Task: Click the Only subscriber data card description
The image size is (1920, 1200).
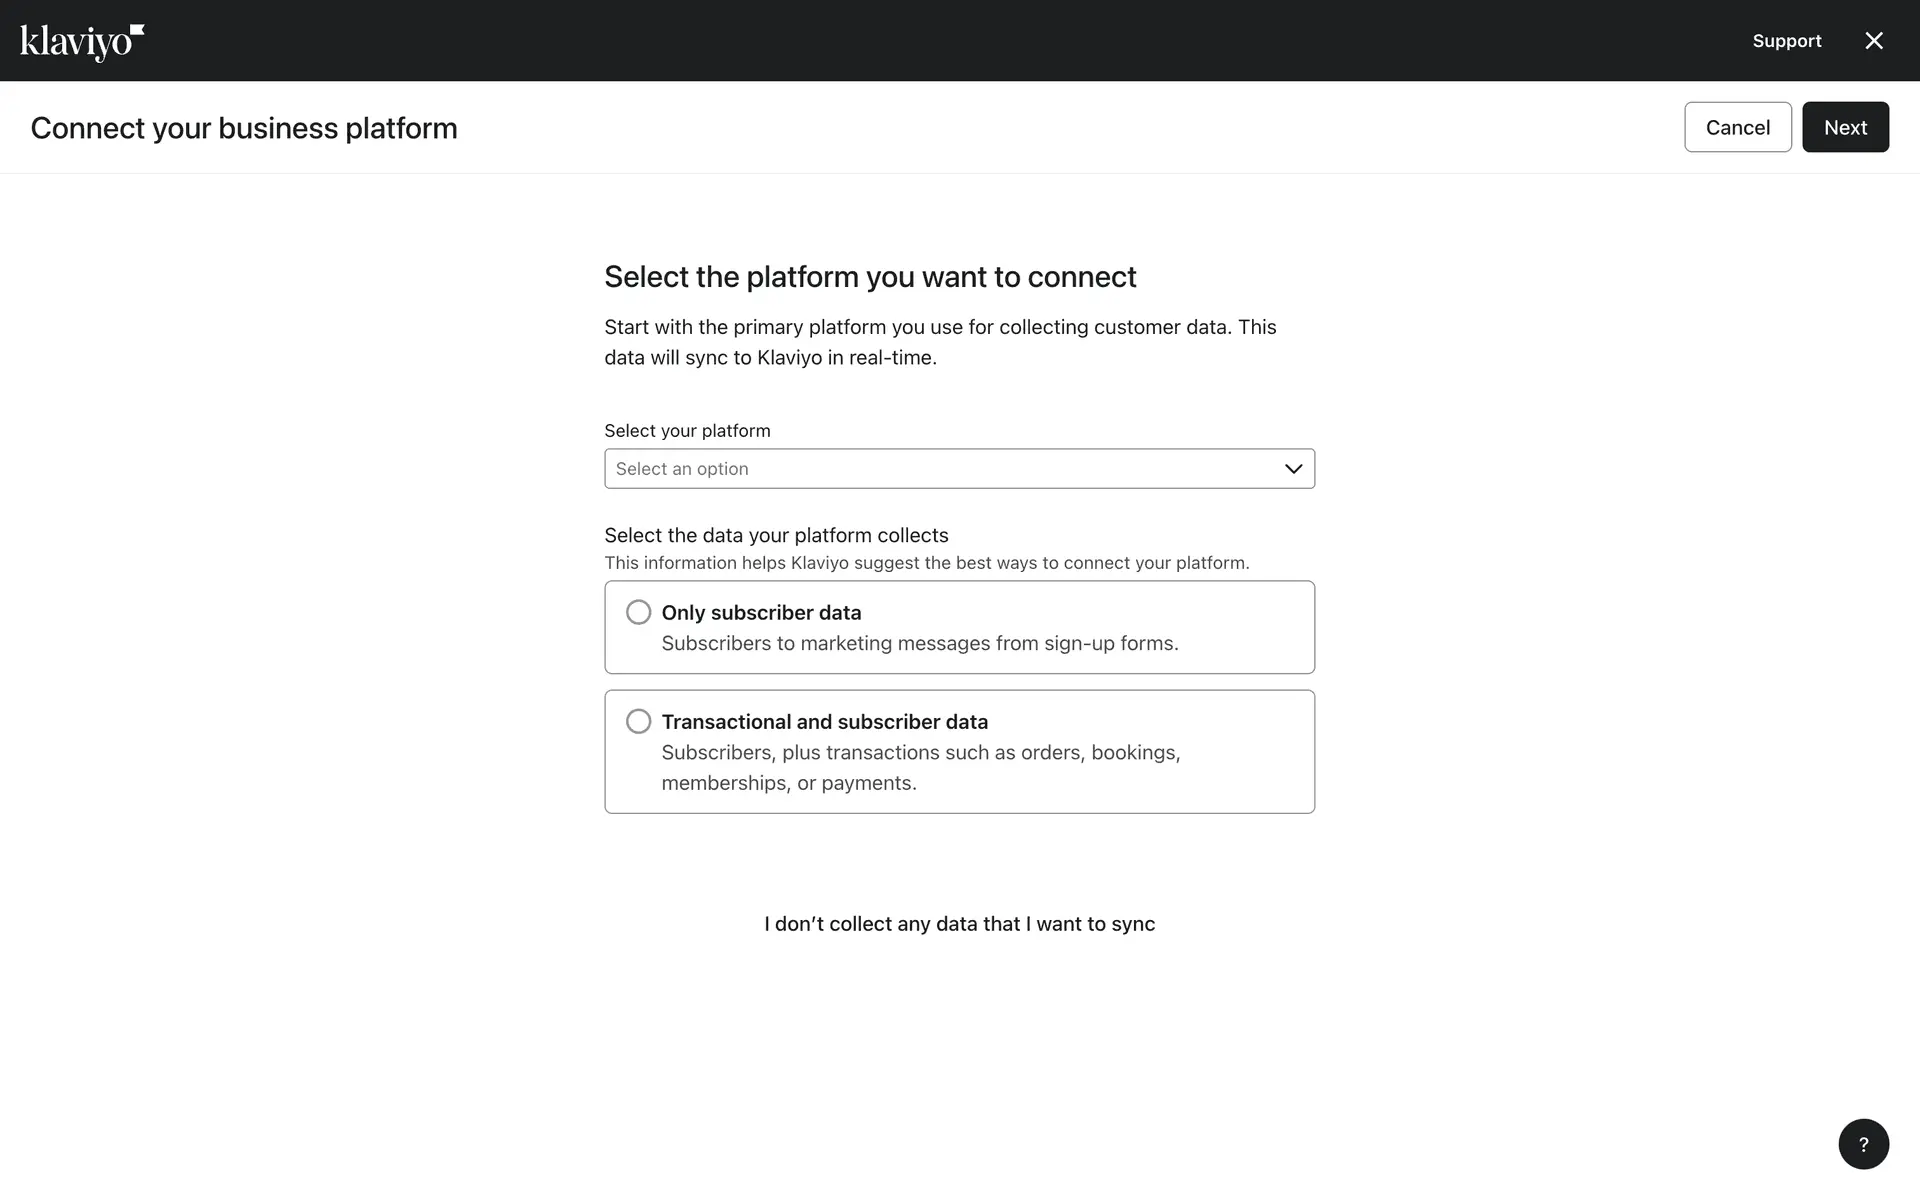Action: tap(919, 643)
